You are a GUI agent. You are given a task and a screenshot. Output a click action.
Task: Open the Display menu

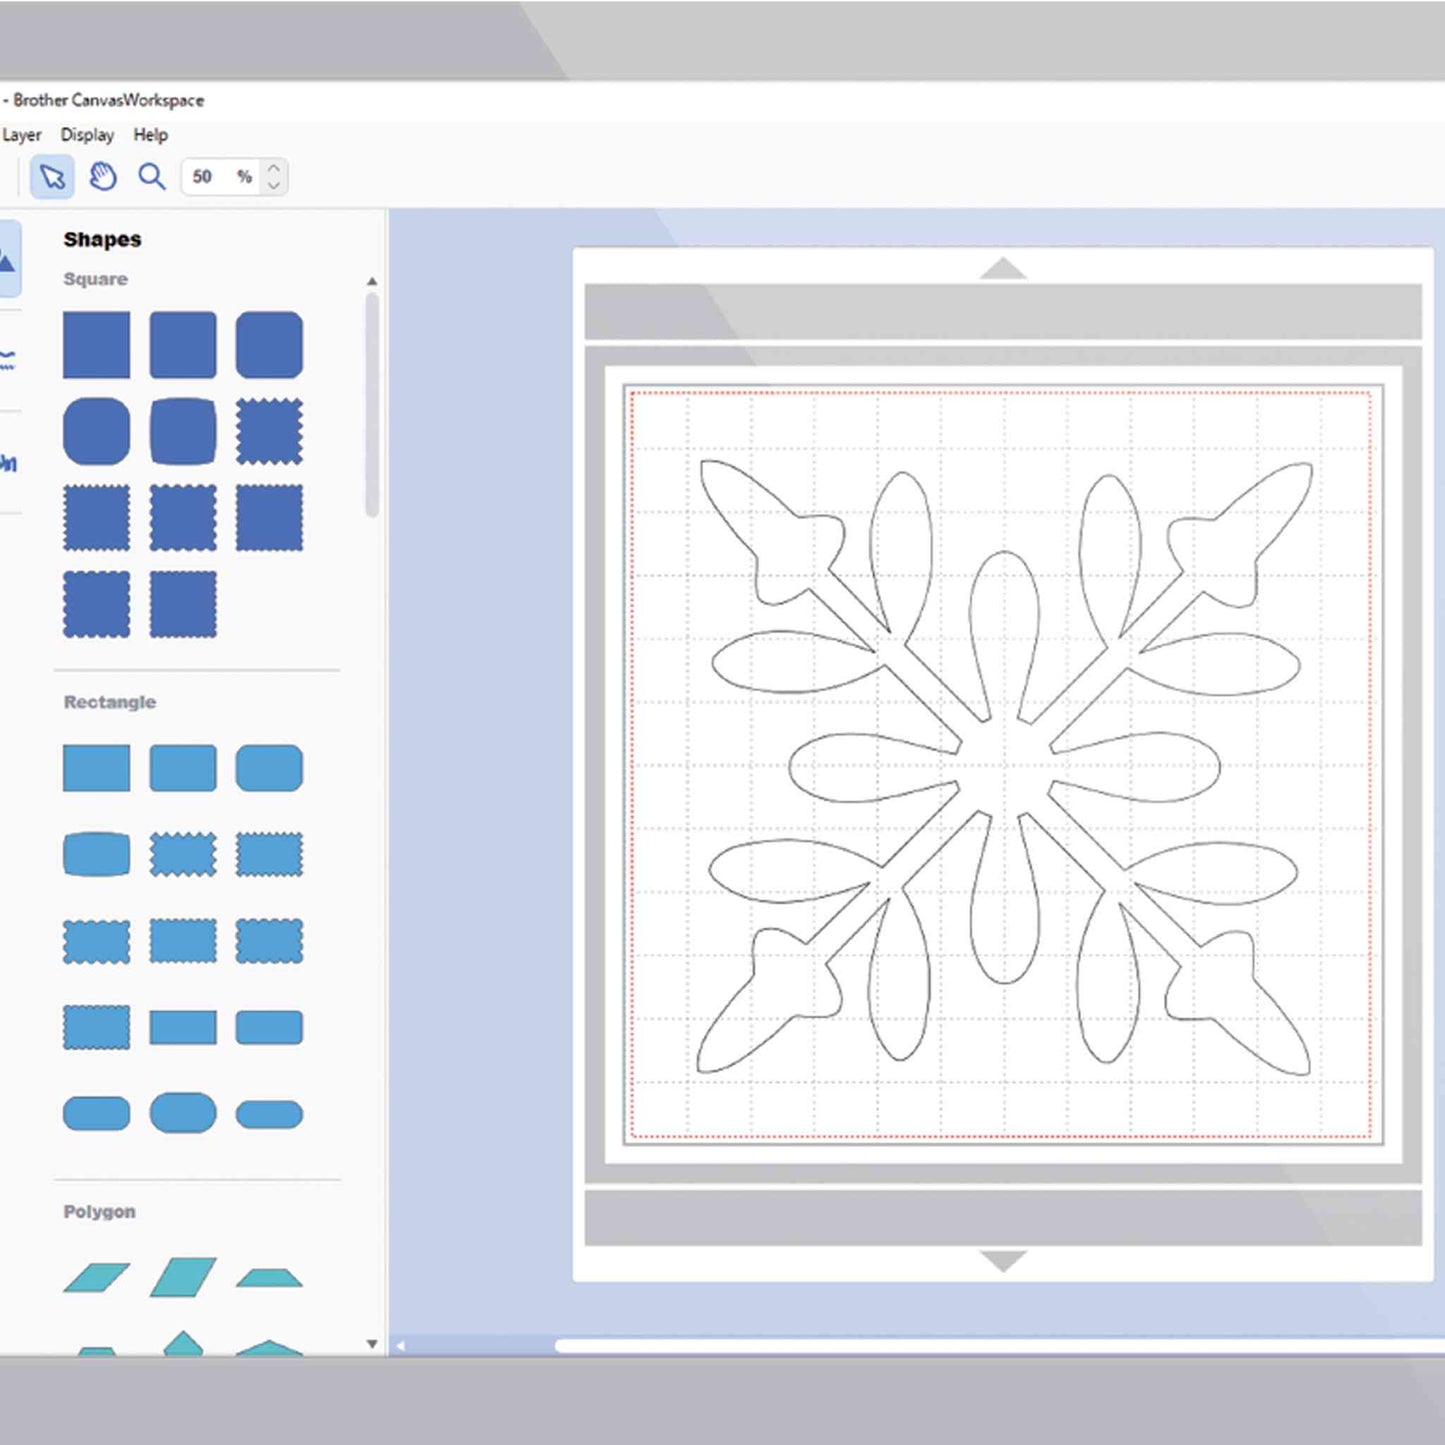87,135
